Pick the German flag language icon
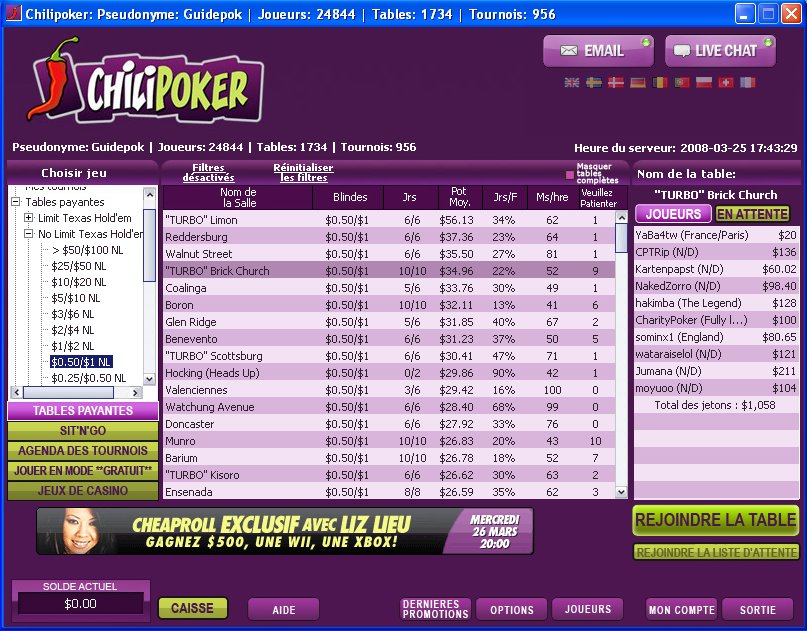807x631 pixels. click(638, 82)
